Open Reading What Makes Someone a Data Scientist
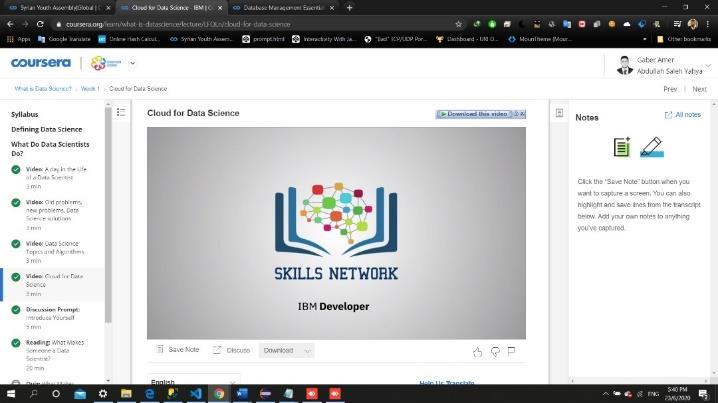Screen dimensions: 718x403 click(x=53, y=355)
